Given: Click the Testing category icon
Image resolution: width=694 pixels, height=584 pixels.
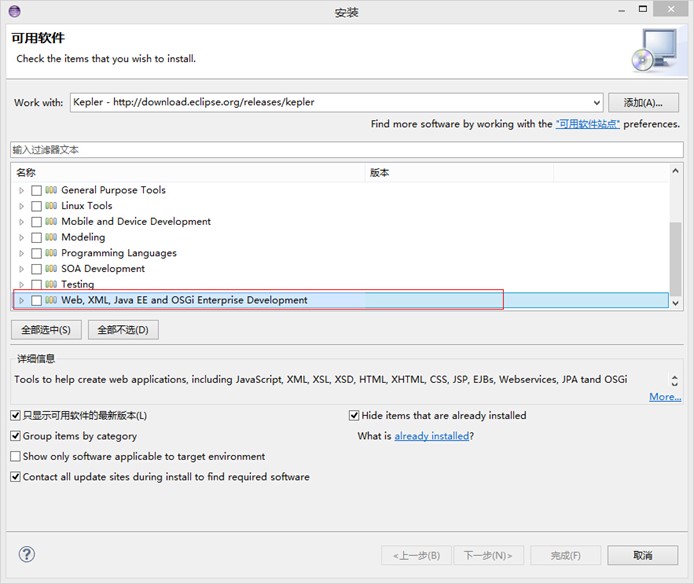Looking at the screenshot, I should [x=51, y=284].
